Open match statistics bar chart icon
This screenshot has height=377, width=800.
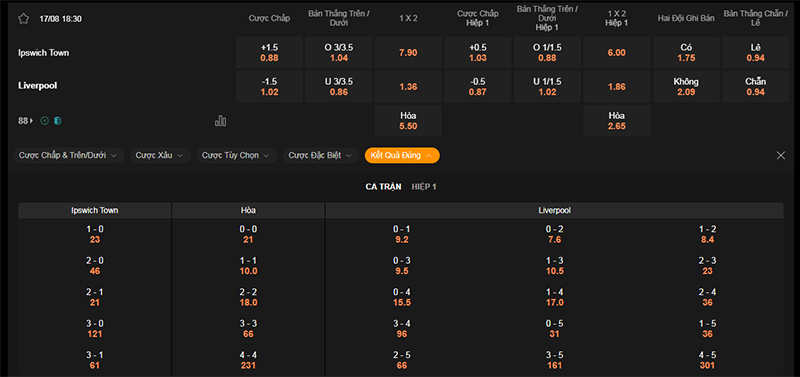(220, 121)
